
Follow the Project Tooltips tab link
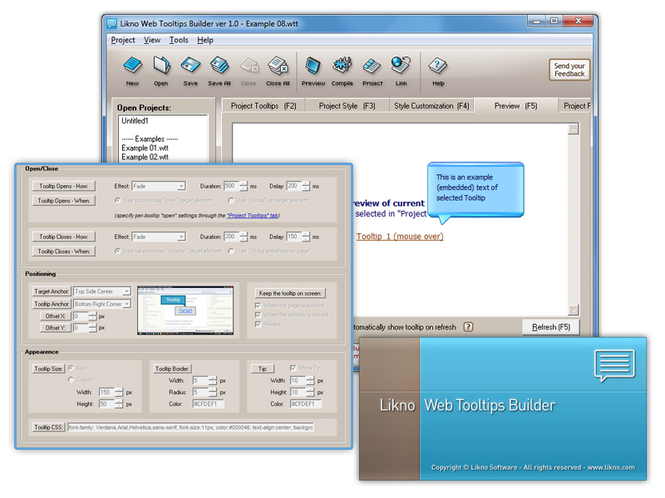point(253,215)
